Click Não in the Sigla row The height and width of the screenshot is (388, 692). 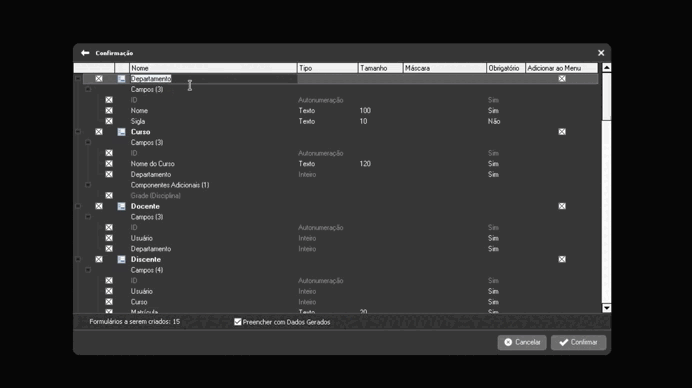pos(494,121)
